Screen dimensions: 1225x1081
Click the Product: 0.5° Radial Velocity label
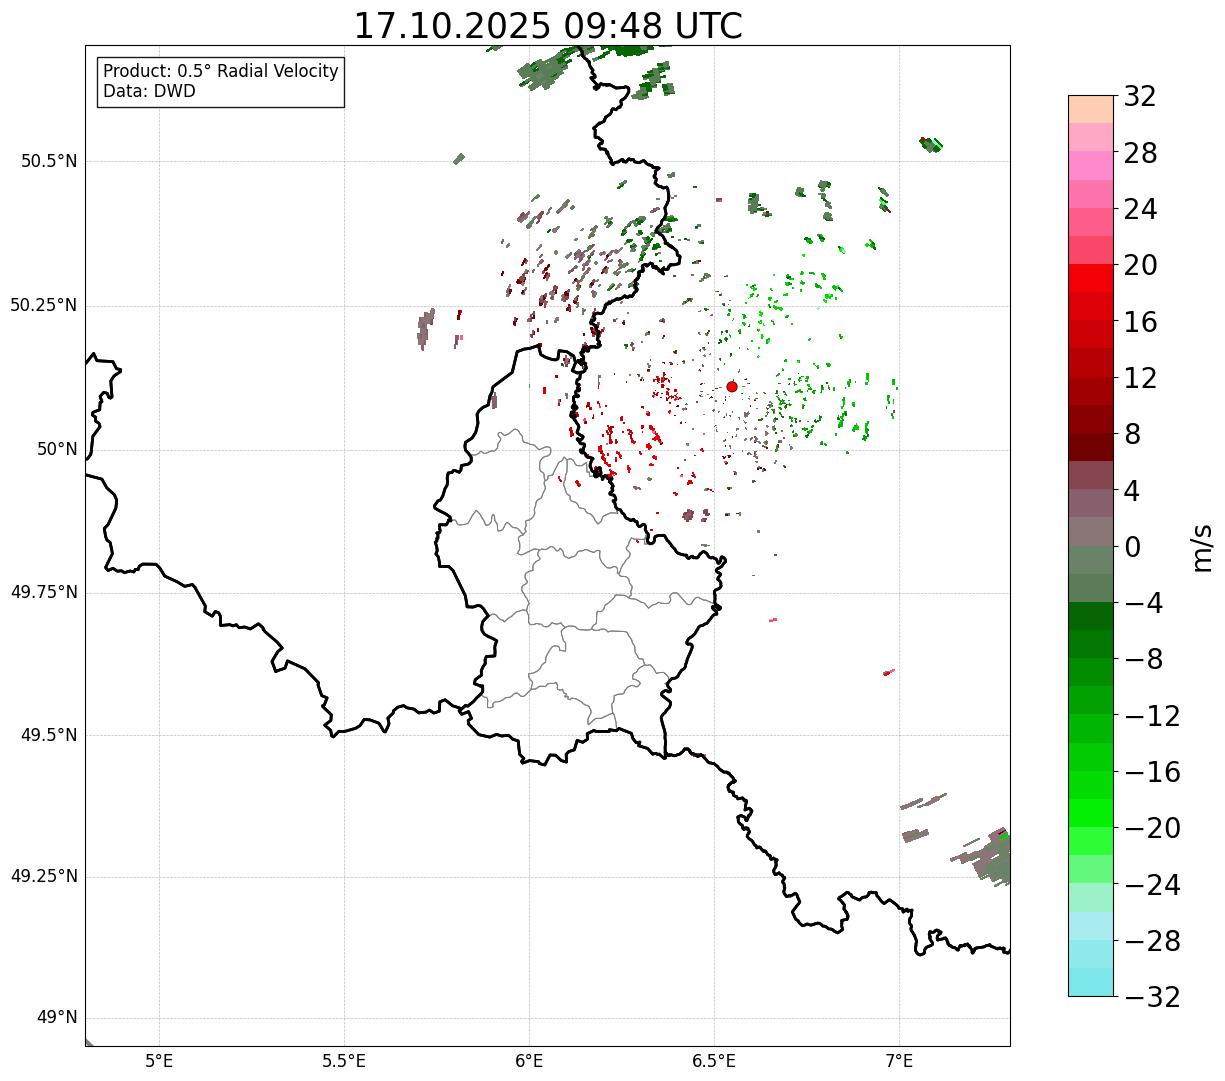click(221, 72)
